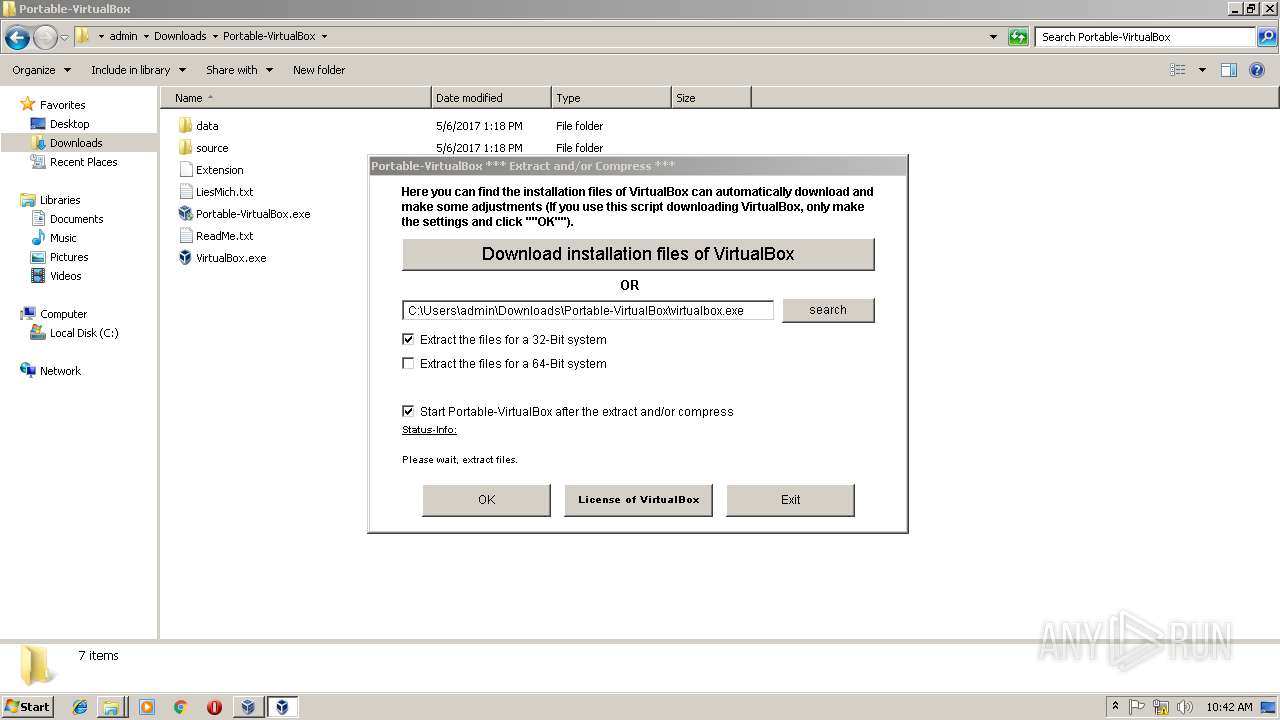The width and height of the screenshot is (1280, 720).
Task: Open Recent Places in Favorites
Action: tap(83, 162)
